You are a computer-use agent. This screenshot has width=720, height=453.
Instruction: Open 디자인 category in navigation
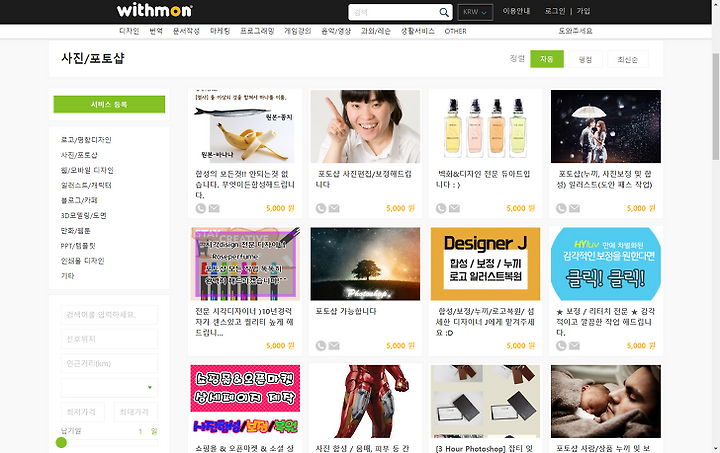click(129, 31)
